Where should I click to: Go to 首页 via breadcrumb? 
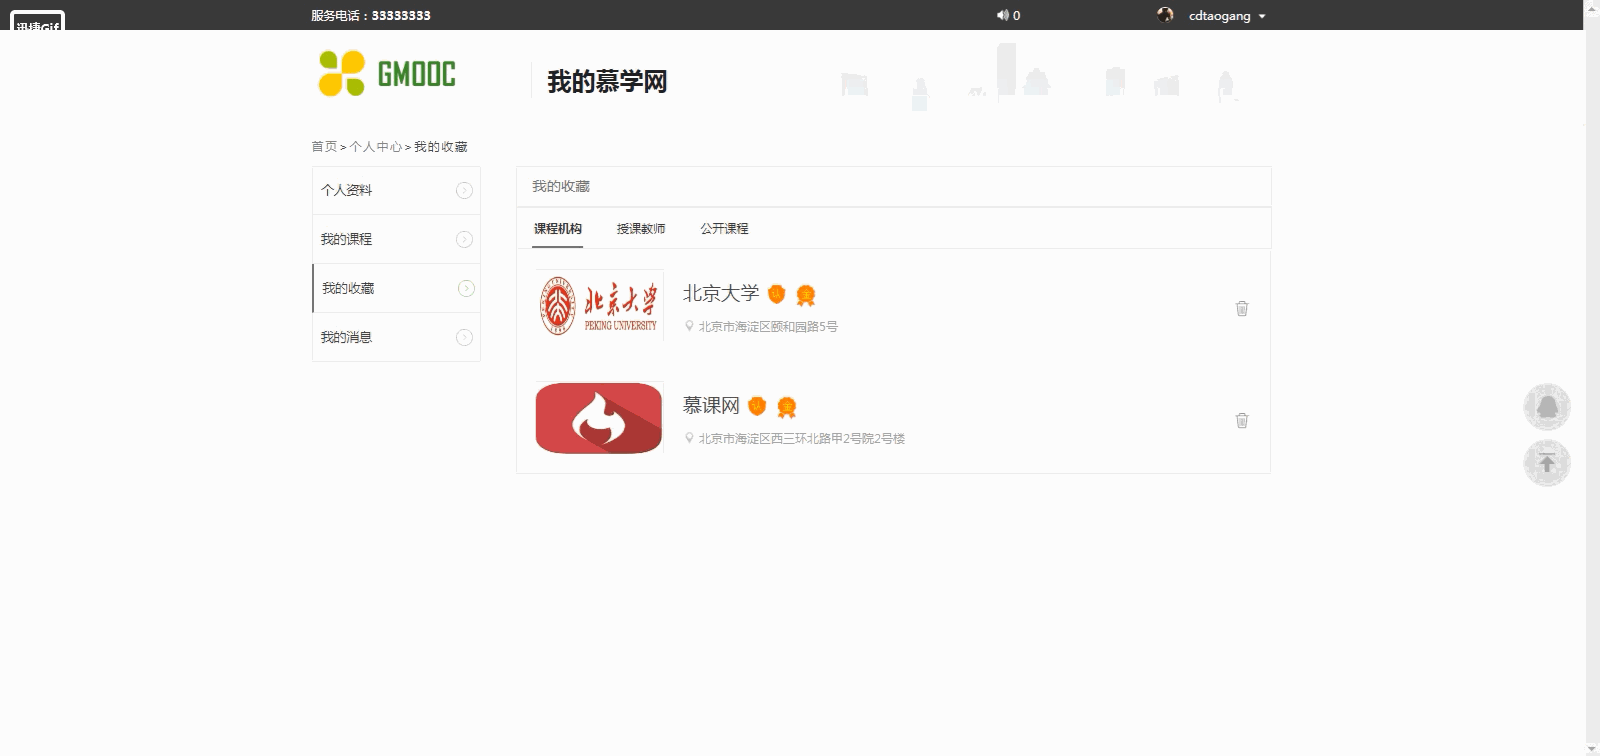(324, 146)
